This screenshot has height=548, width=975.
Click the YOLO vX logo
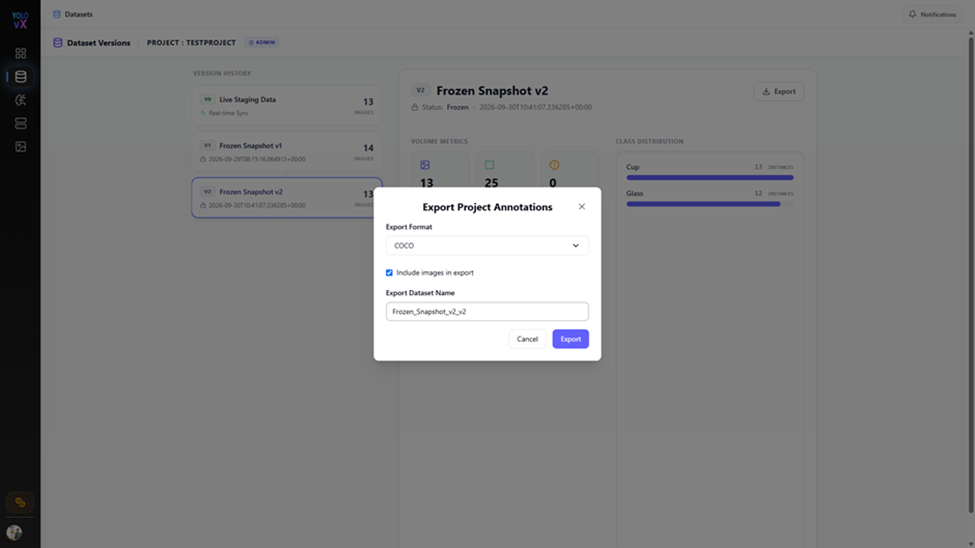click(20, 20)
